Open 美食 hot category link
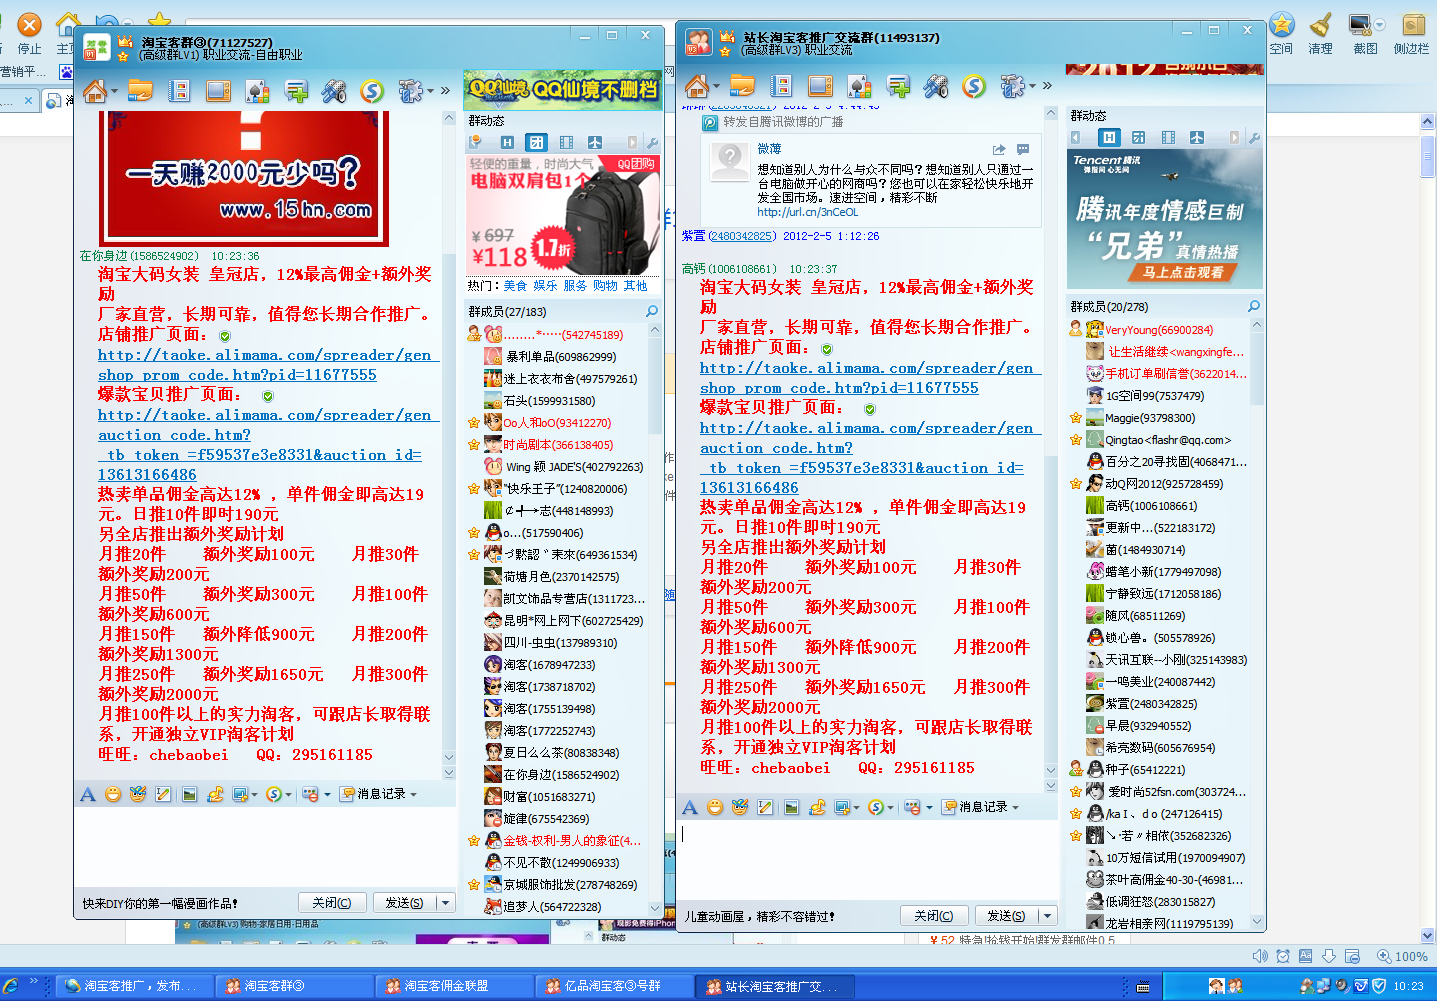Viewport: 1437px width, 1001px height. (515, 286)
